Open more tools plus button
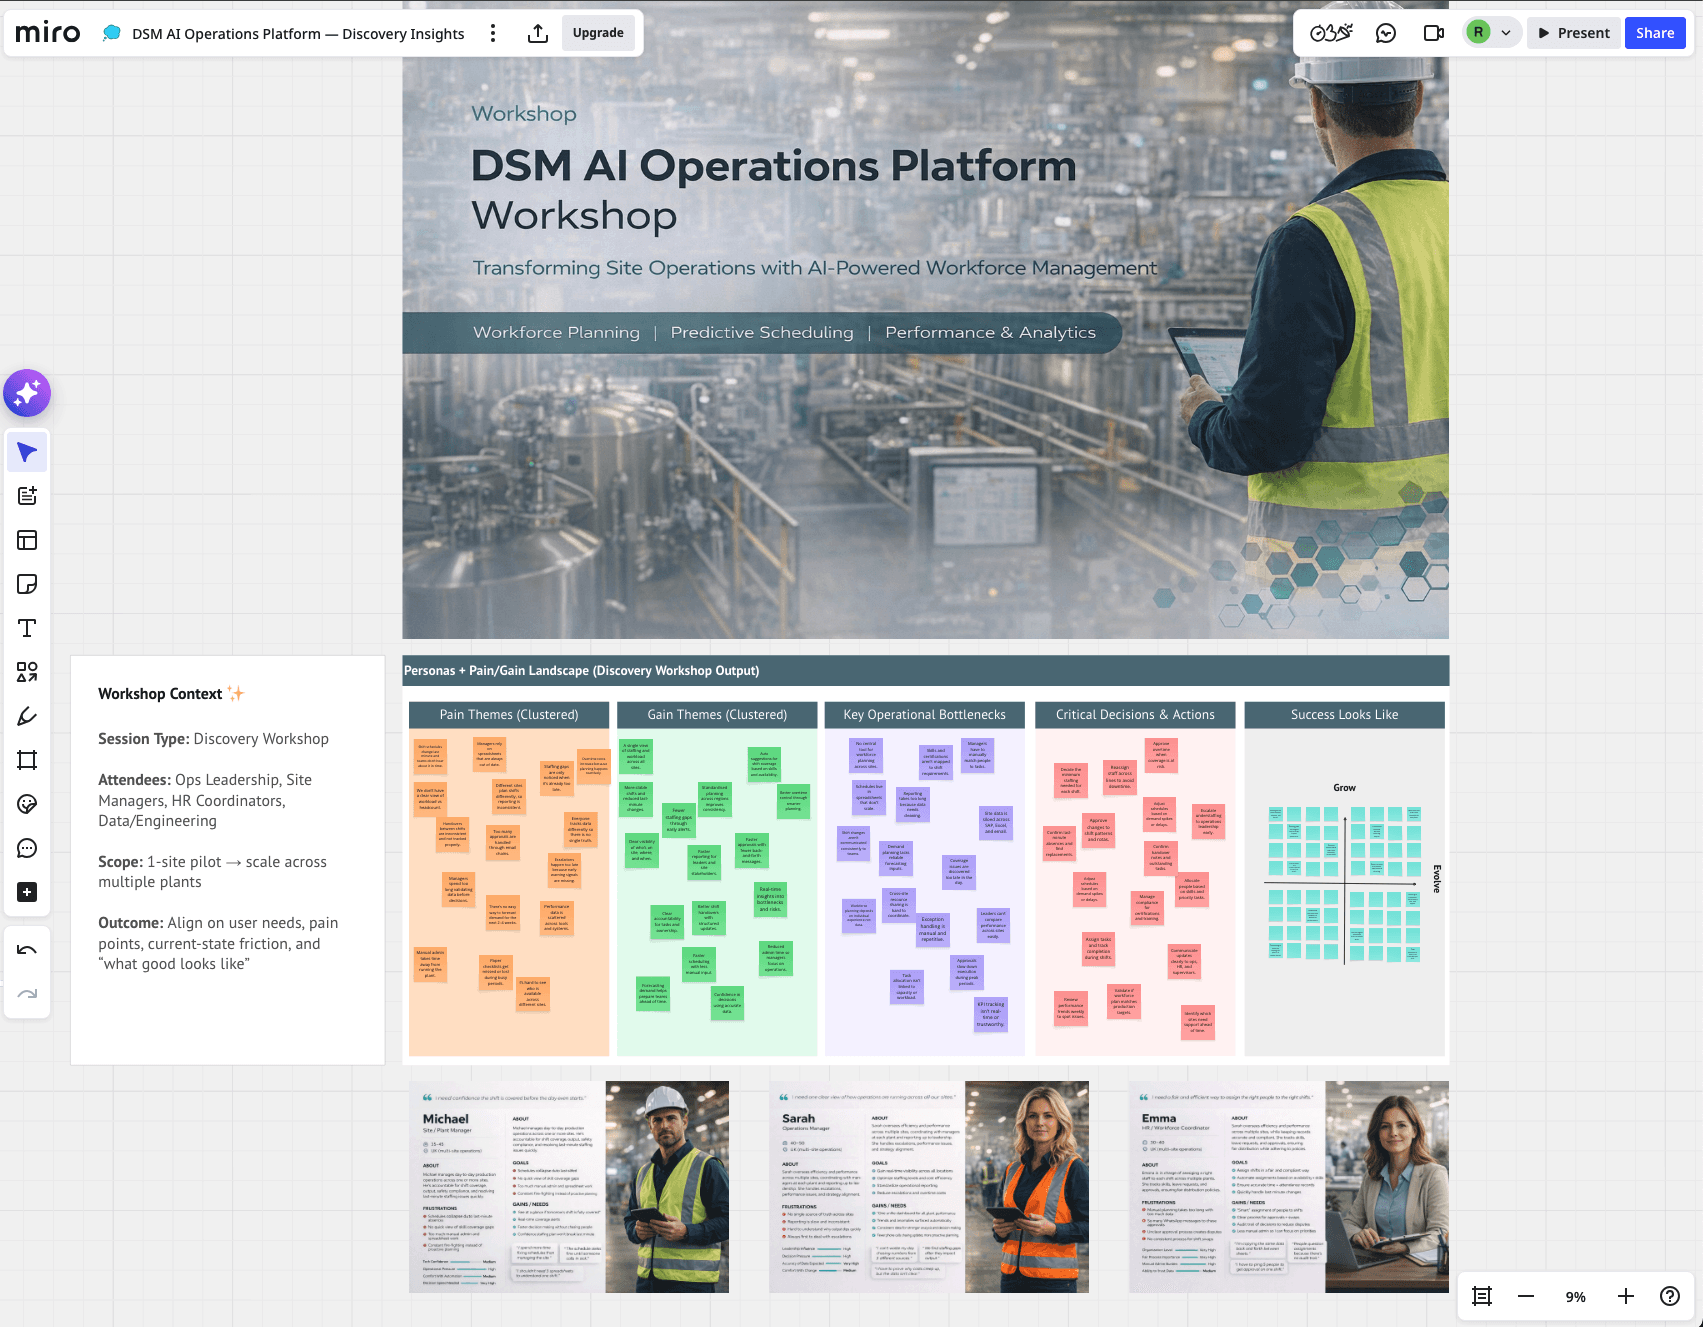Image resolution: width=1703 pixels, height=1327 pixels. click(x=27, y=892)
